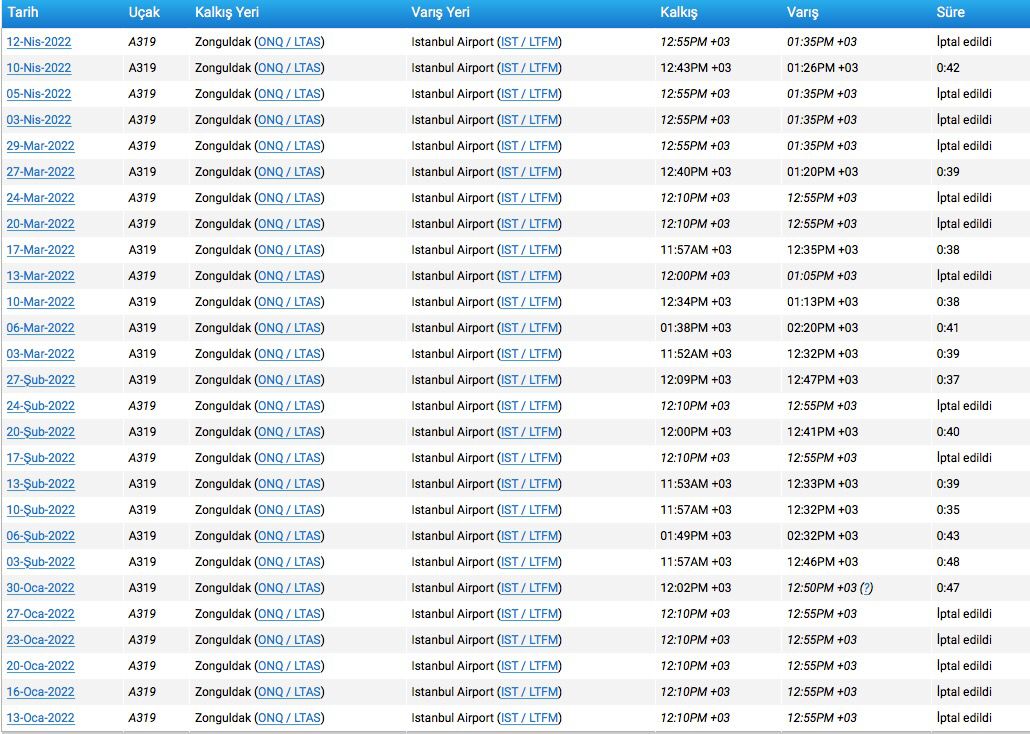
Task: Open the 20-Mar-2022 flight date link
Action: pos(41,224)
